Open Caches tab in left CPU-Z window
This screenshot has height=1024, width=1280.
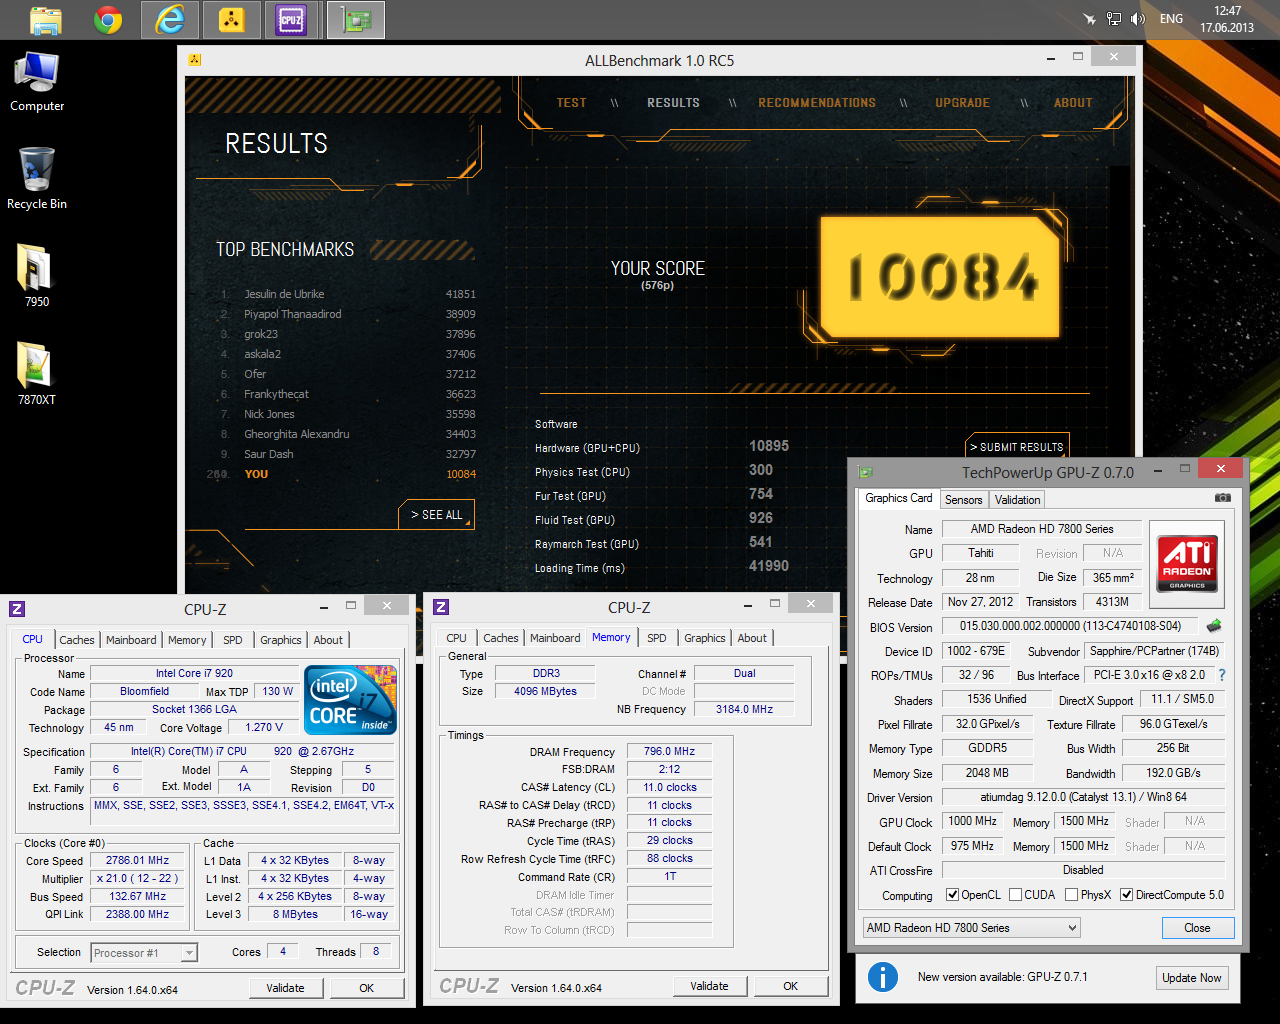pos(77,640)
